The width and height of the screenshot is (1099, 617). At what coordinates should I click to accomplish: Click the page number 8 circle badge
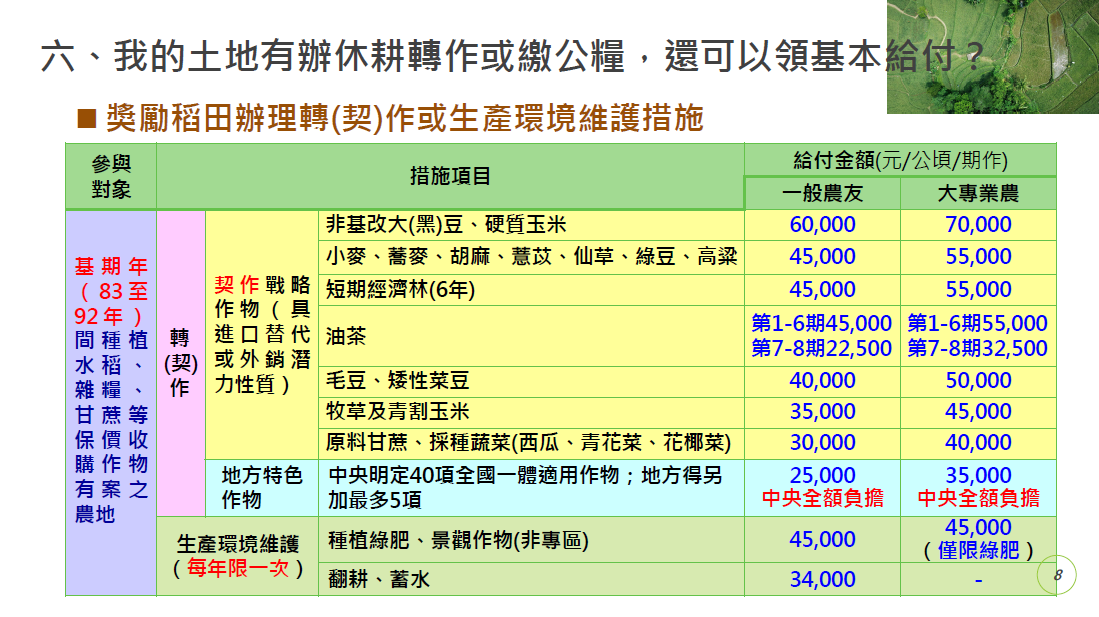[1058, 575]
